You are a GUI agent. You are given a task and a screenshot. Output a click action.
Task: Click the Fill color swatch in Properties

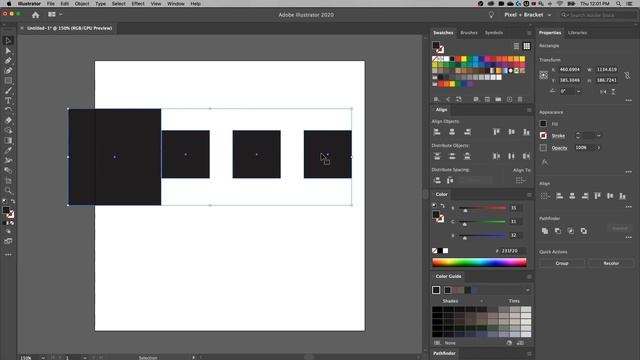[x=543, y=124]
